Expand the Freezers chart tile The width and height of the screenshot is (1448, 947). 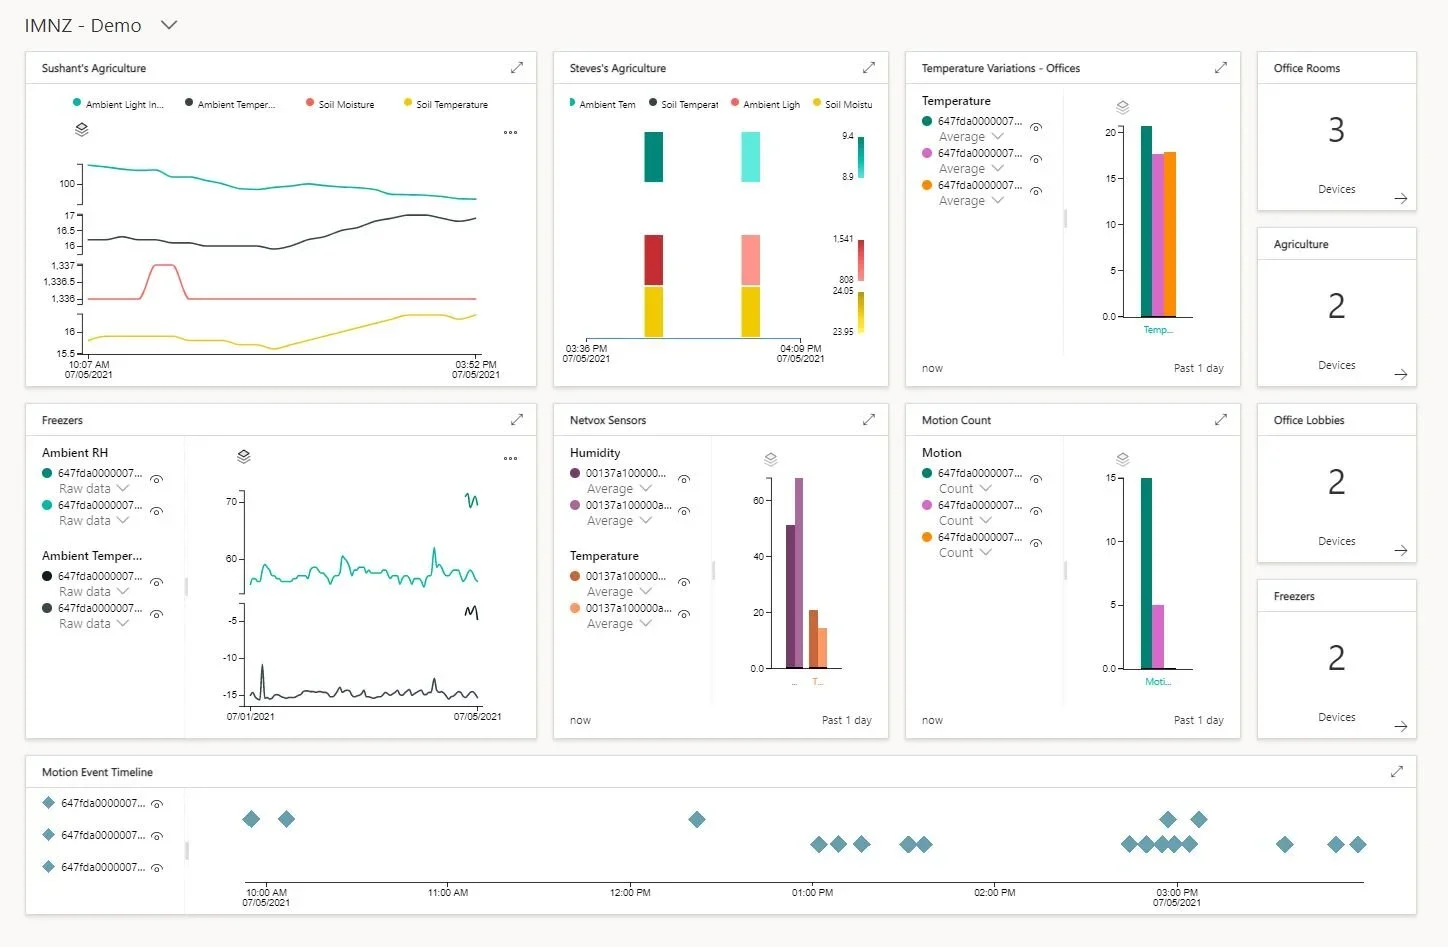coord(517,420)
